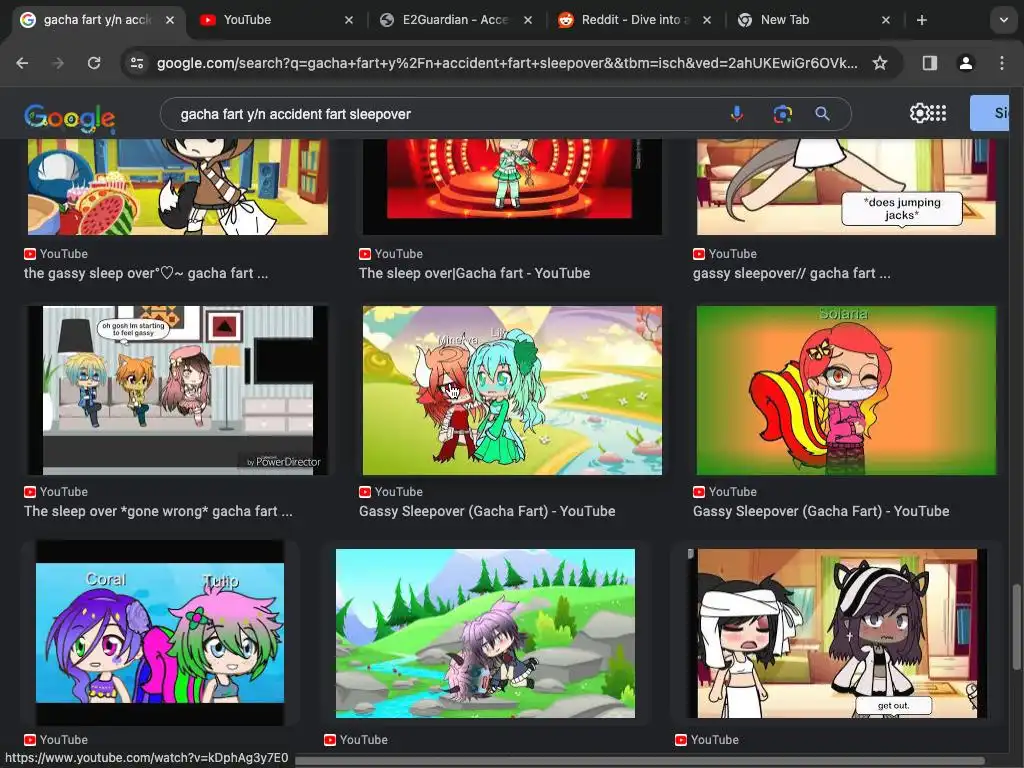This screenshot has width=1024, height=768.
Task: Click YouTube source above 'gassy sleepover// gacha'
Action: coord(725,253)
